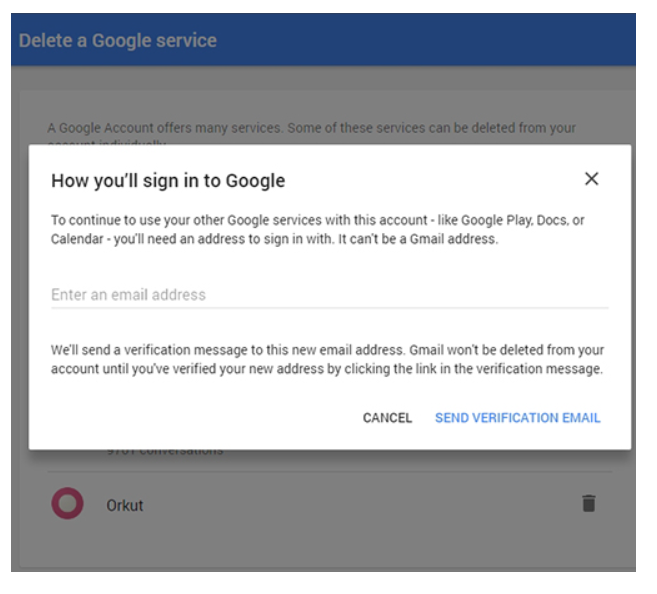
Task: Click the 'How you'll sign in to Google' heading
Action: pyautogui.click(x=168, y=181)
